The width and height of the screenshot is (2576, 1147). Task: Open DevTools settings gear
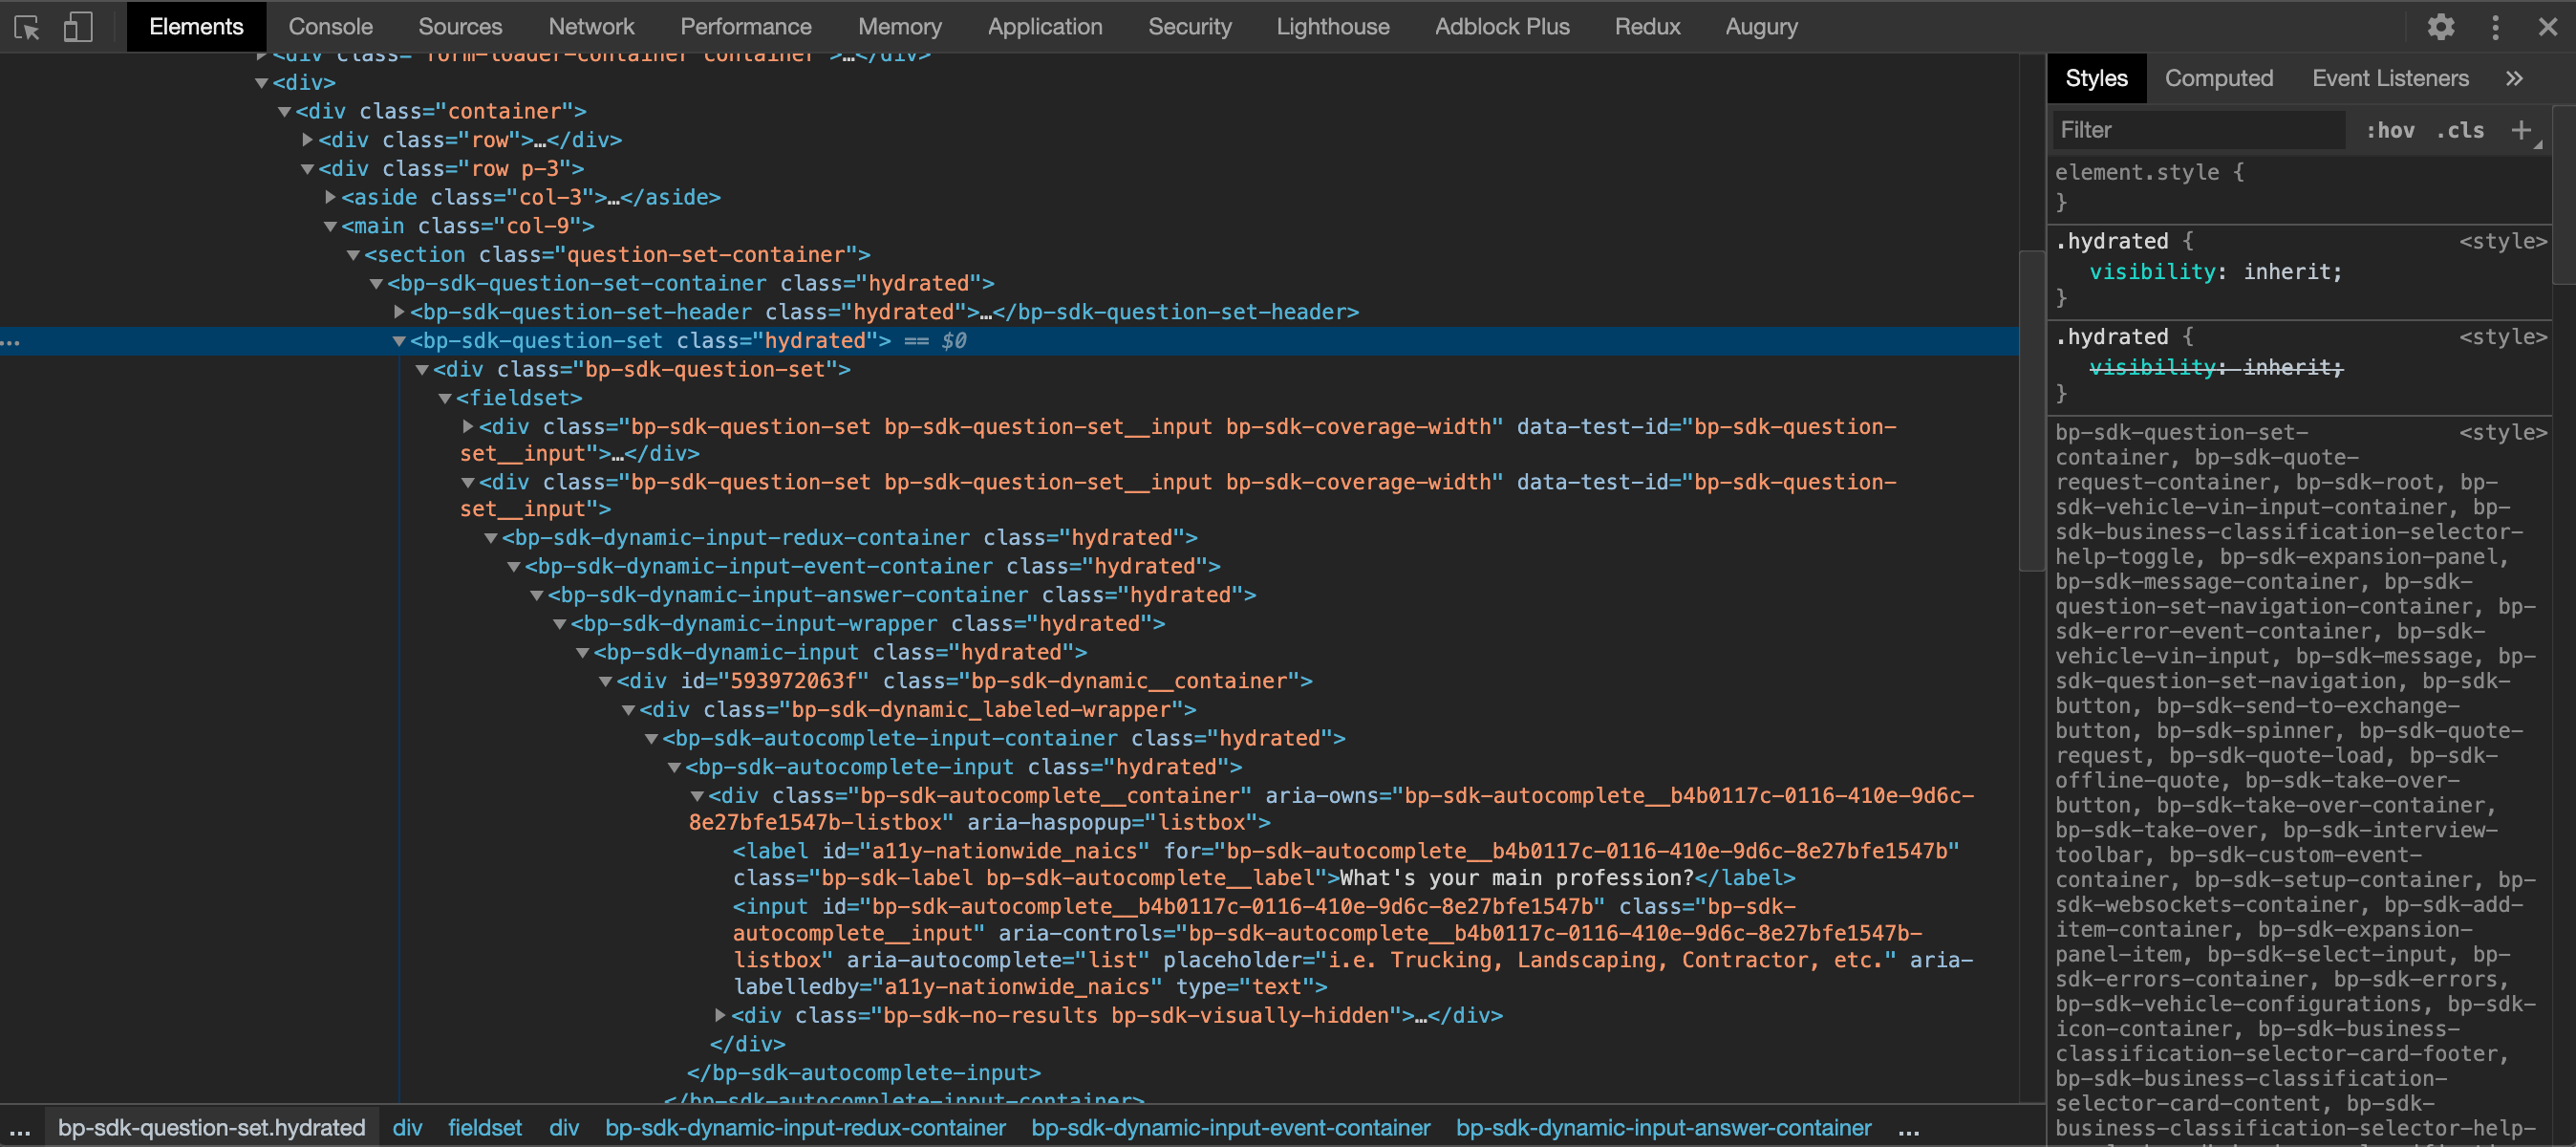tap(2441, 27)
